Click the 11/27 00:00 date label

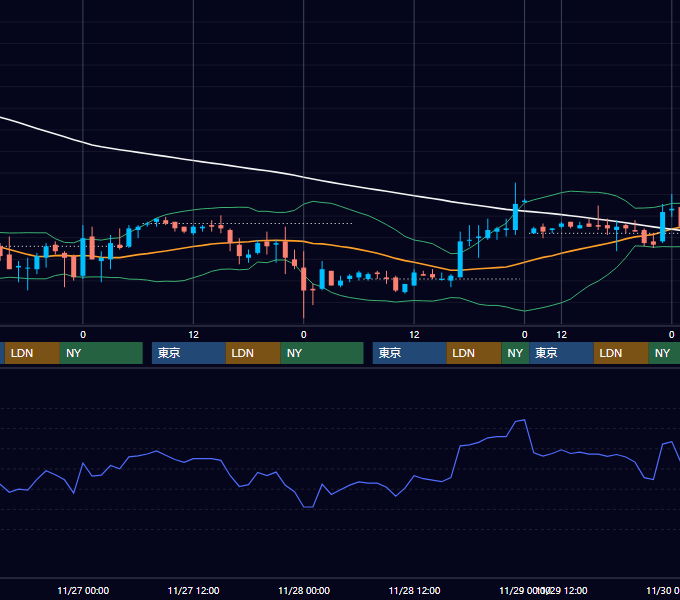[83, 590]
